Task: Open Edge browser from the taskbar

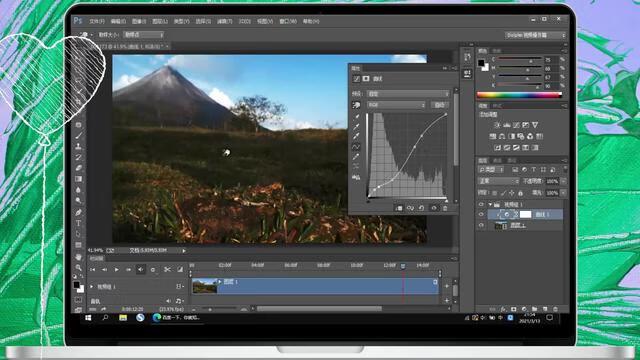Action: tap(156, 318)
